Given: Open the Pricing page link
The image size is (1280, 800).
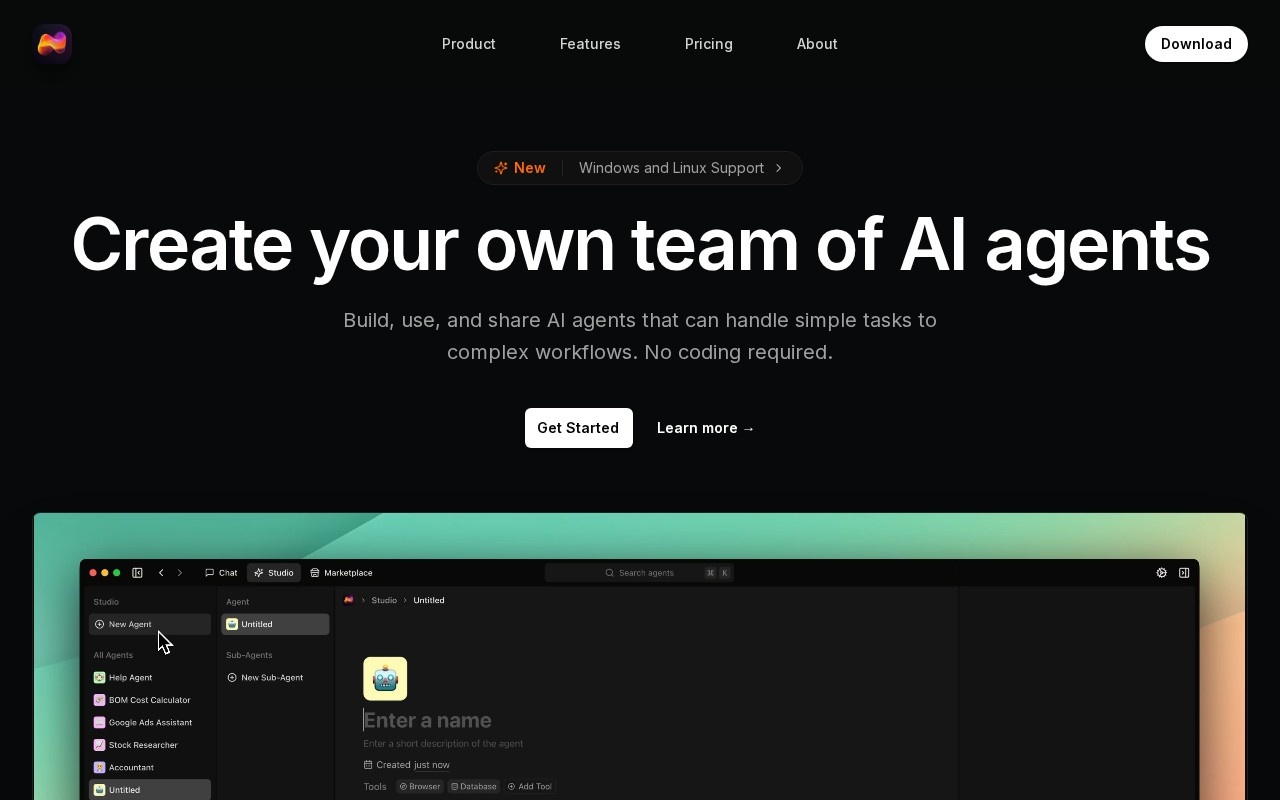Looking at the screenshot, I should (709, 44).
